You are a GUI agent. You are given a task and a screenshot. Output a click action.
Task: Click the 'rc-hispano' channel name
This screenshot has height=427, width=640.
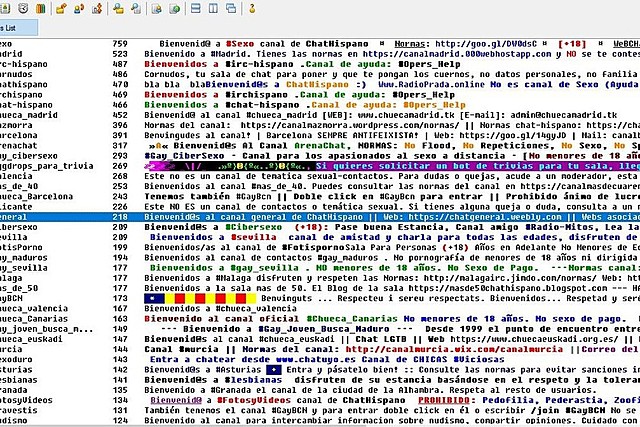[x=24, y=64]
